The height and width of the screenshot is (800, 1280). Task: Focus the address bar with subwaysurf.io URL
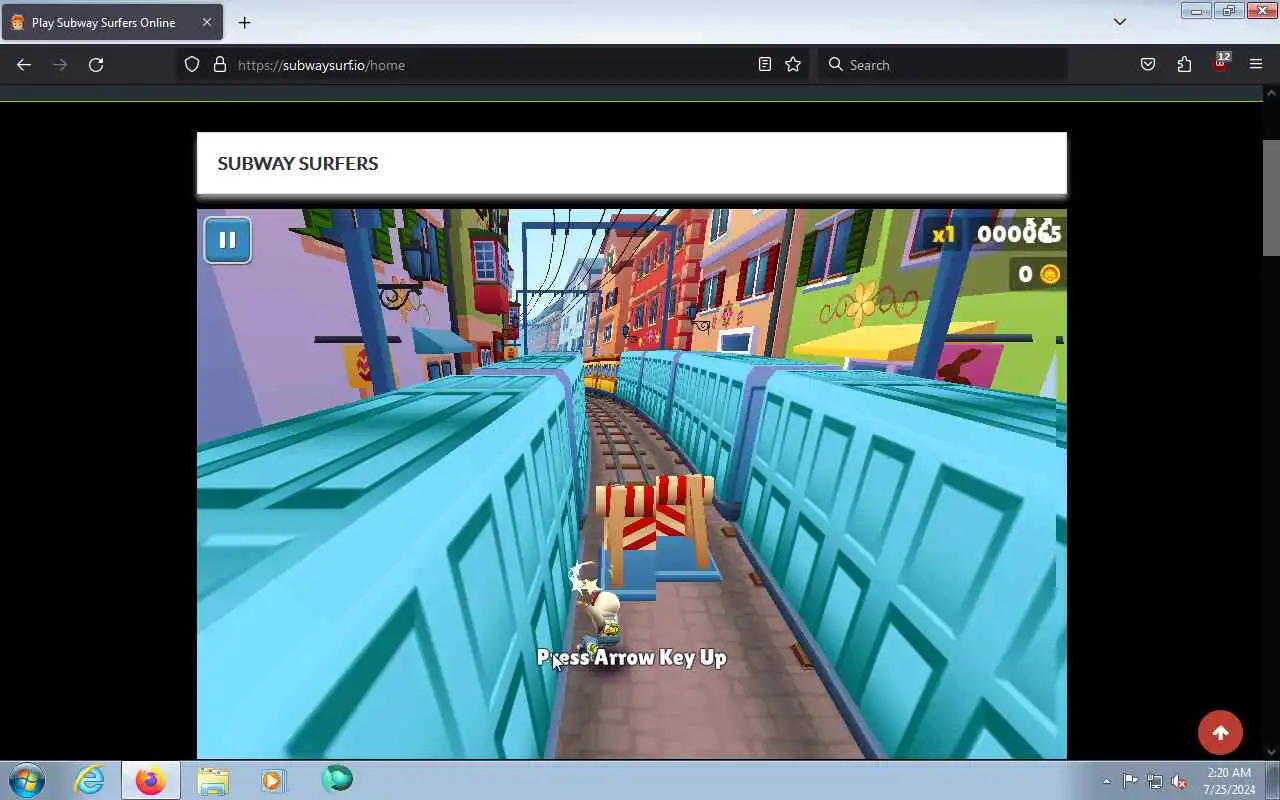490,64
